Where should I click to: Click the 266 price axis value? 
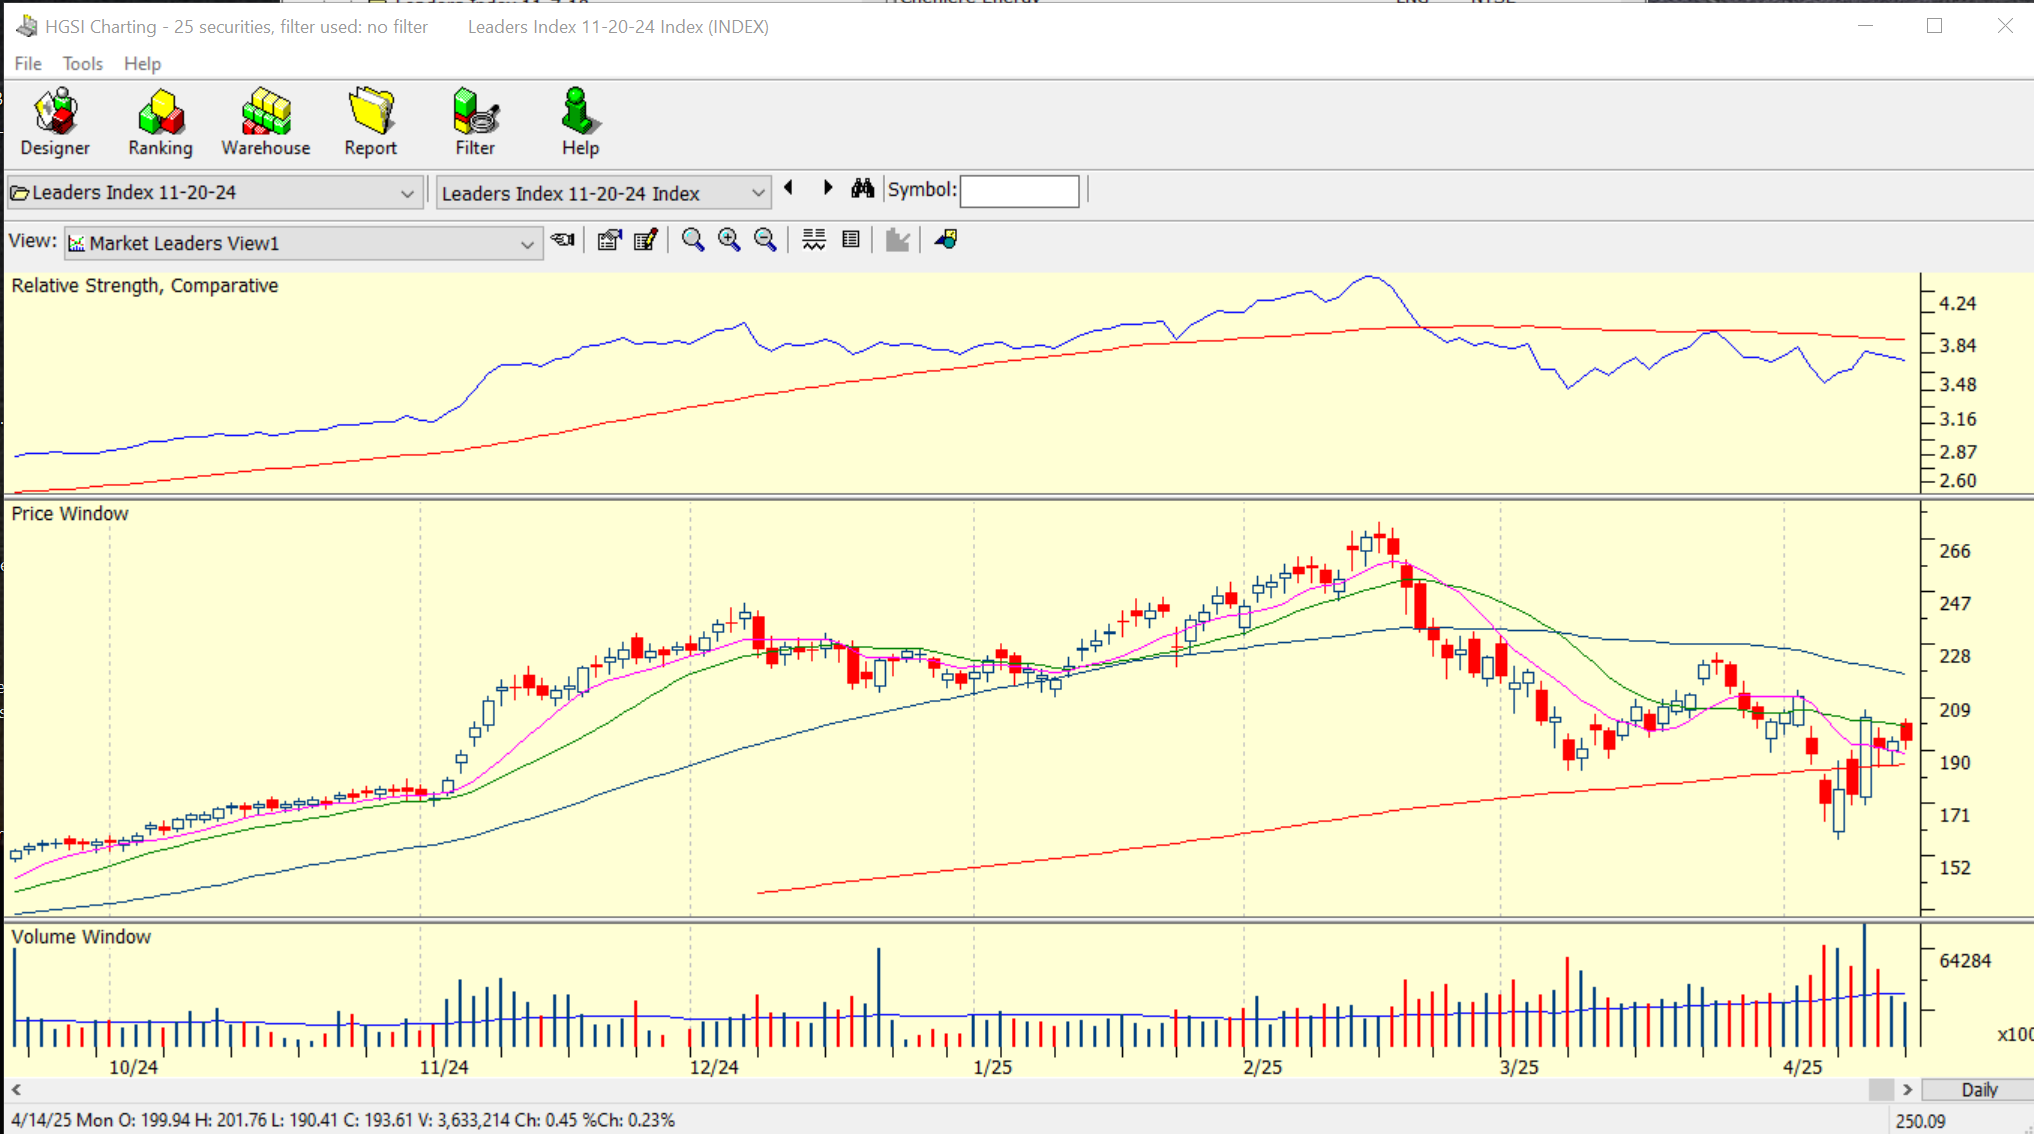[1955, 551]
